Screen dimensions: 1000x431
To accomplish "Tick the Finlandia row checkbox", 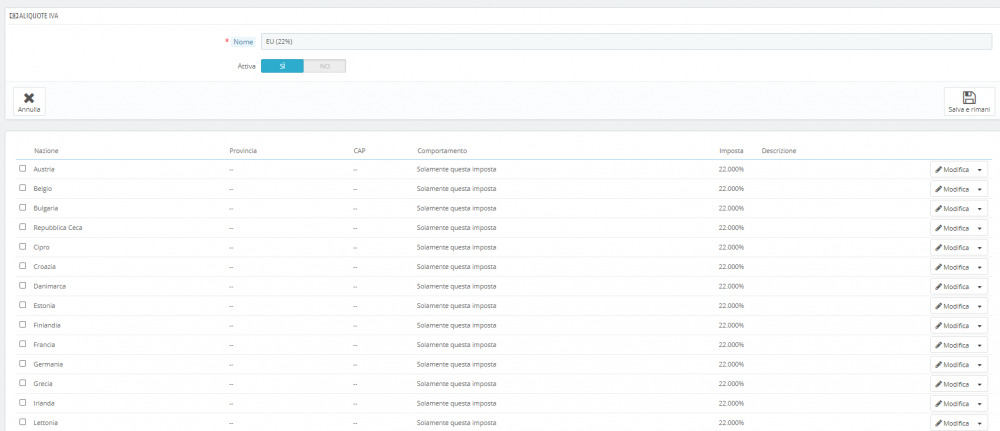I will 23,325.
